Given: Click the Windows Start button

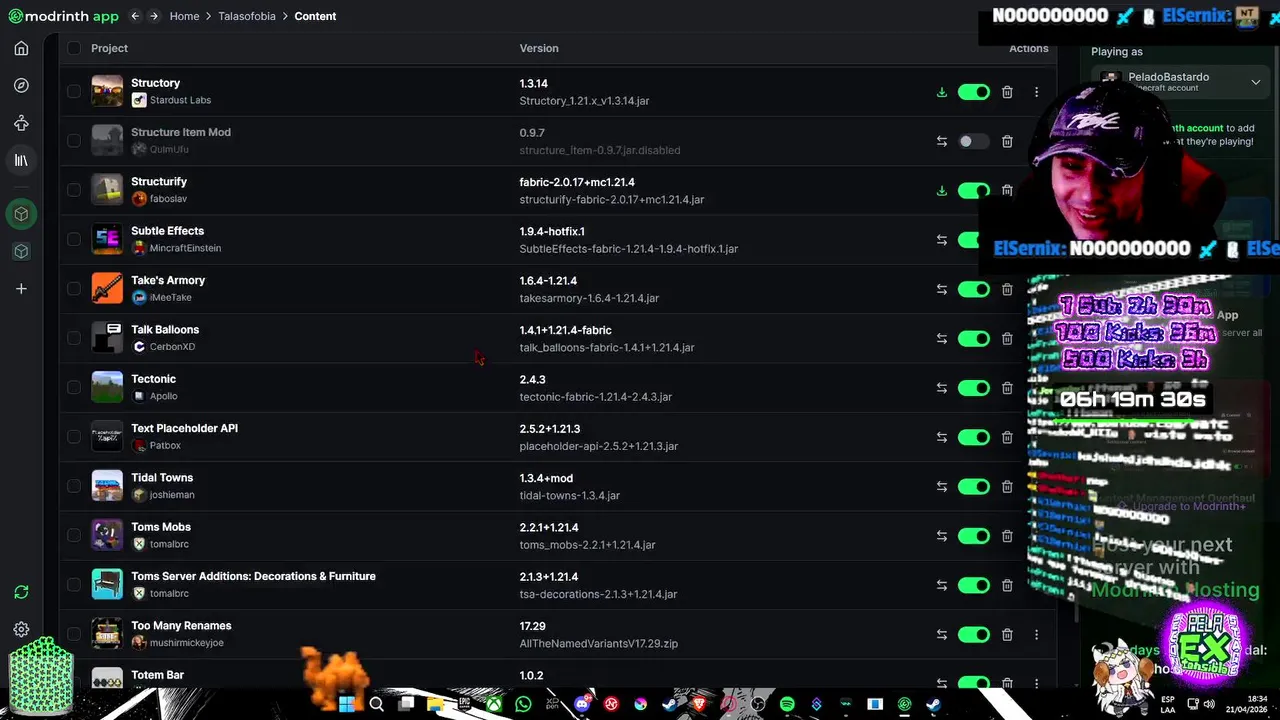Looking at the screenshot, I should pos(347,704).
